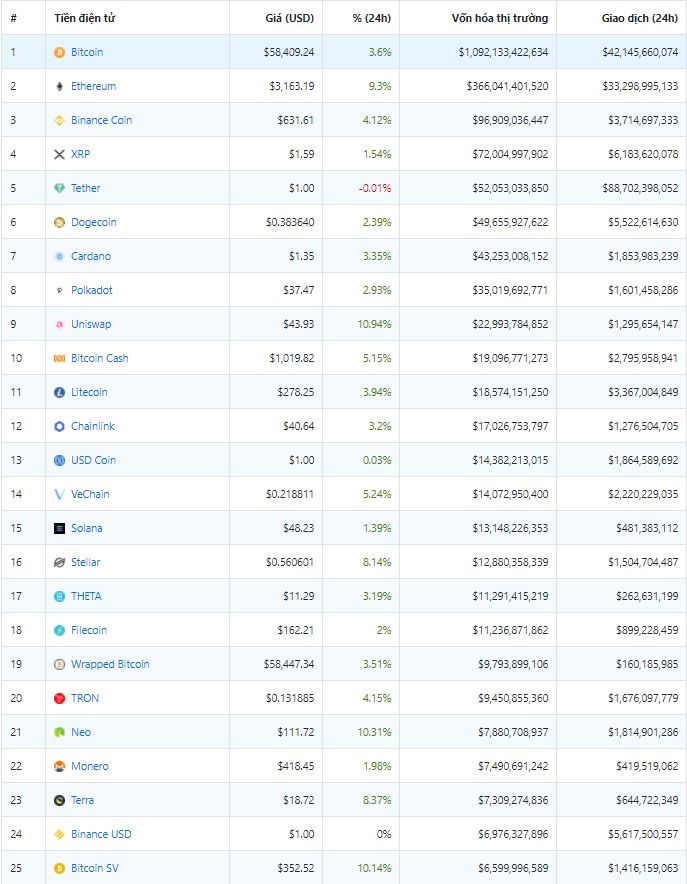The image size is (687, 884).
Task: Open the Bitcoin coin link
Action: (x=87, y=52)
